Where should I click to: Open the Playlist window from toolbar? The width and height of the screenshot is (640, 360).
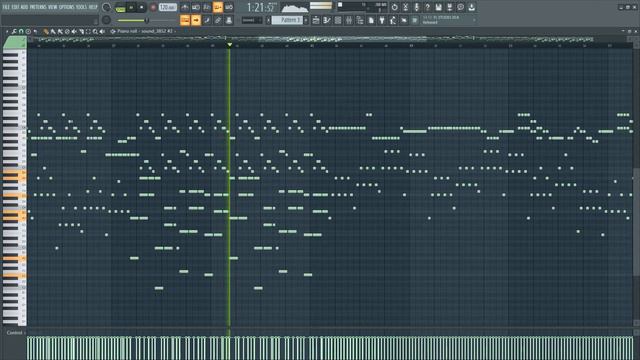pyautogui.click(x=316, y=20)
